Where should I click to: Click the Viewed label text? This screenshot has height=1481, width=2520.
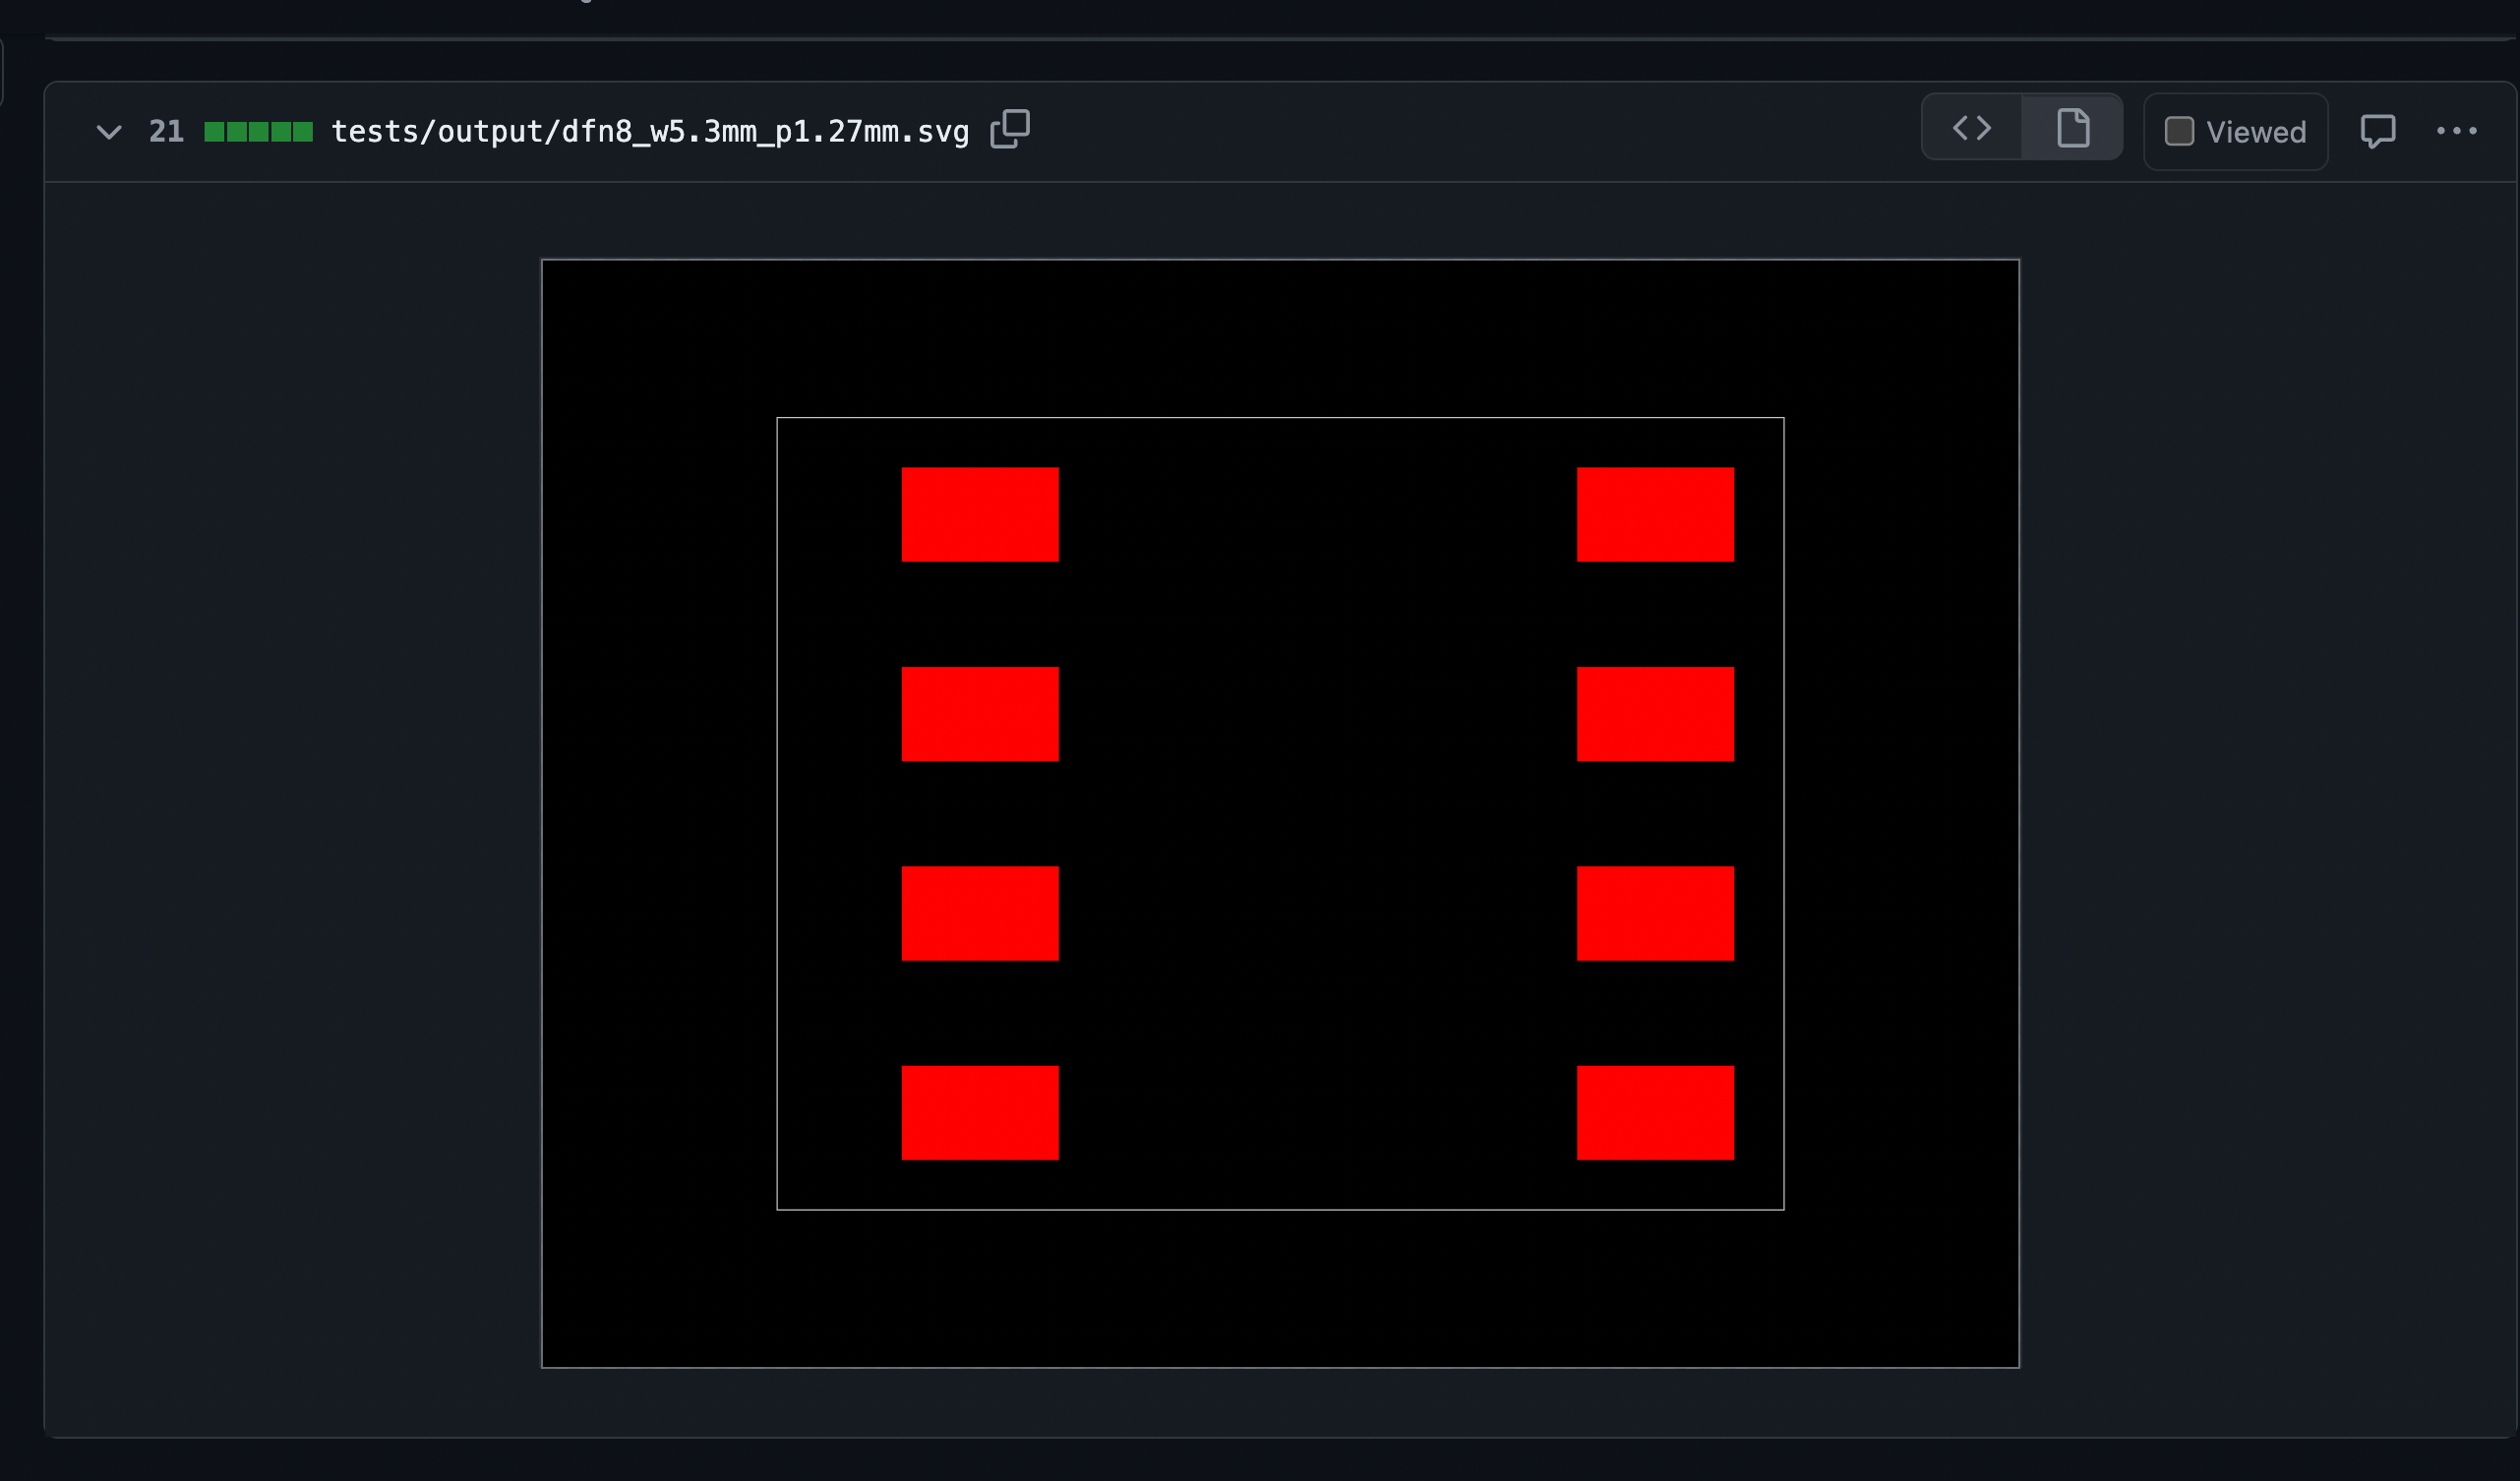(x=2255, y=132)
